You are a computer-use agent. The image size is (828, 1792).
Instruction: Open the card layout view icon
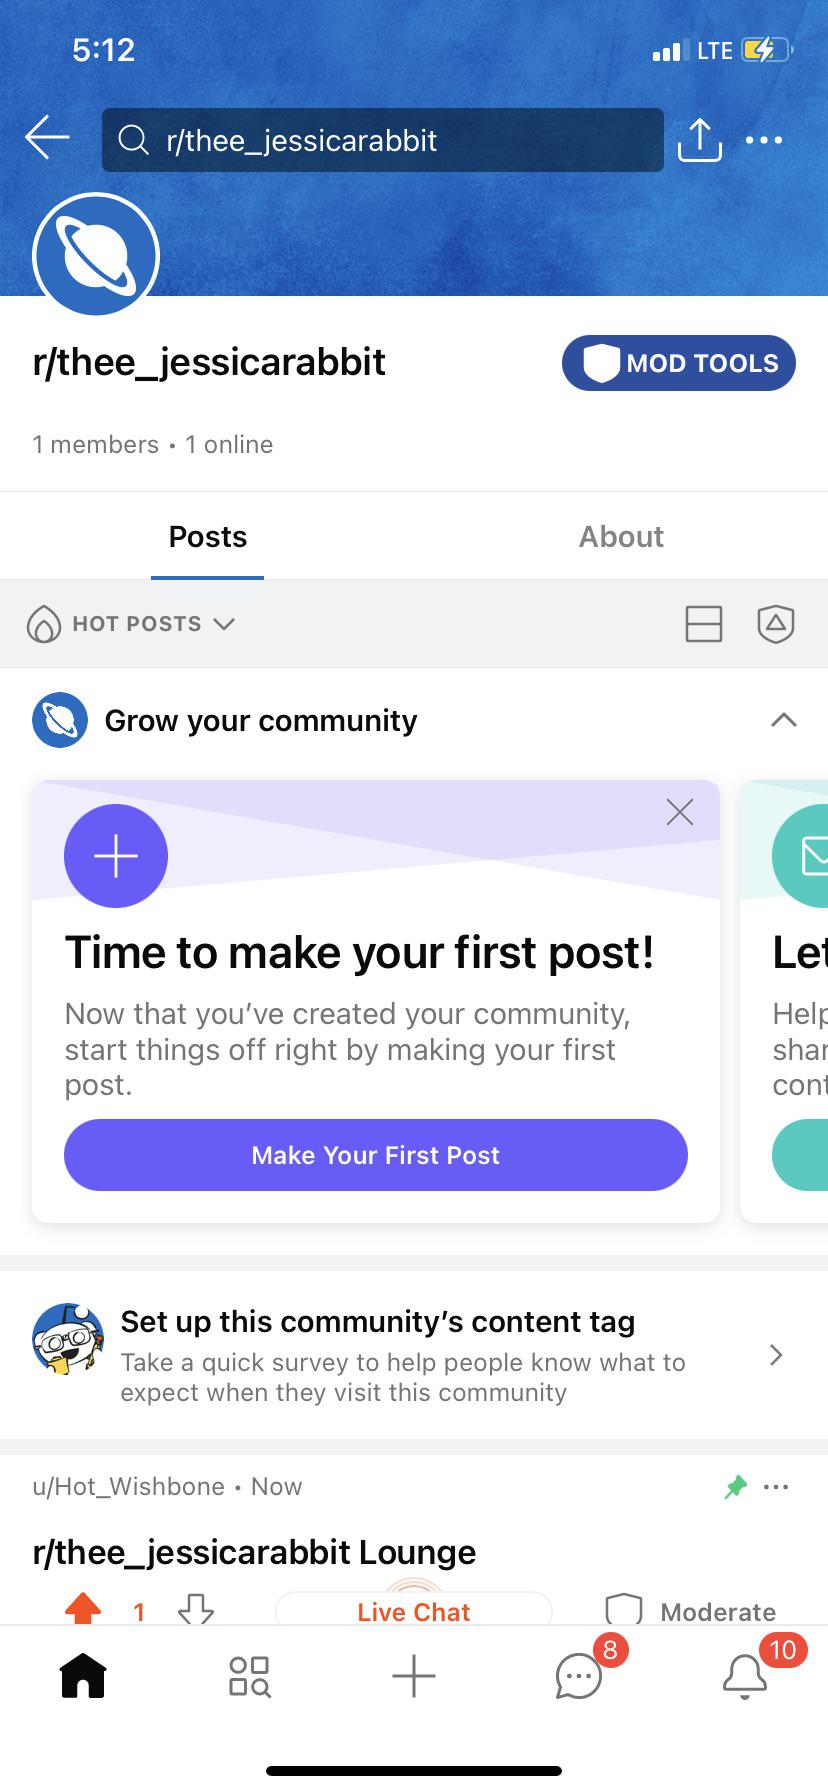(x=704, y=624)
